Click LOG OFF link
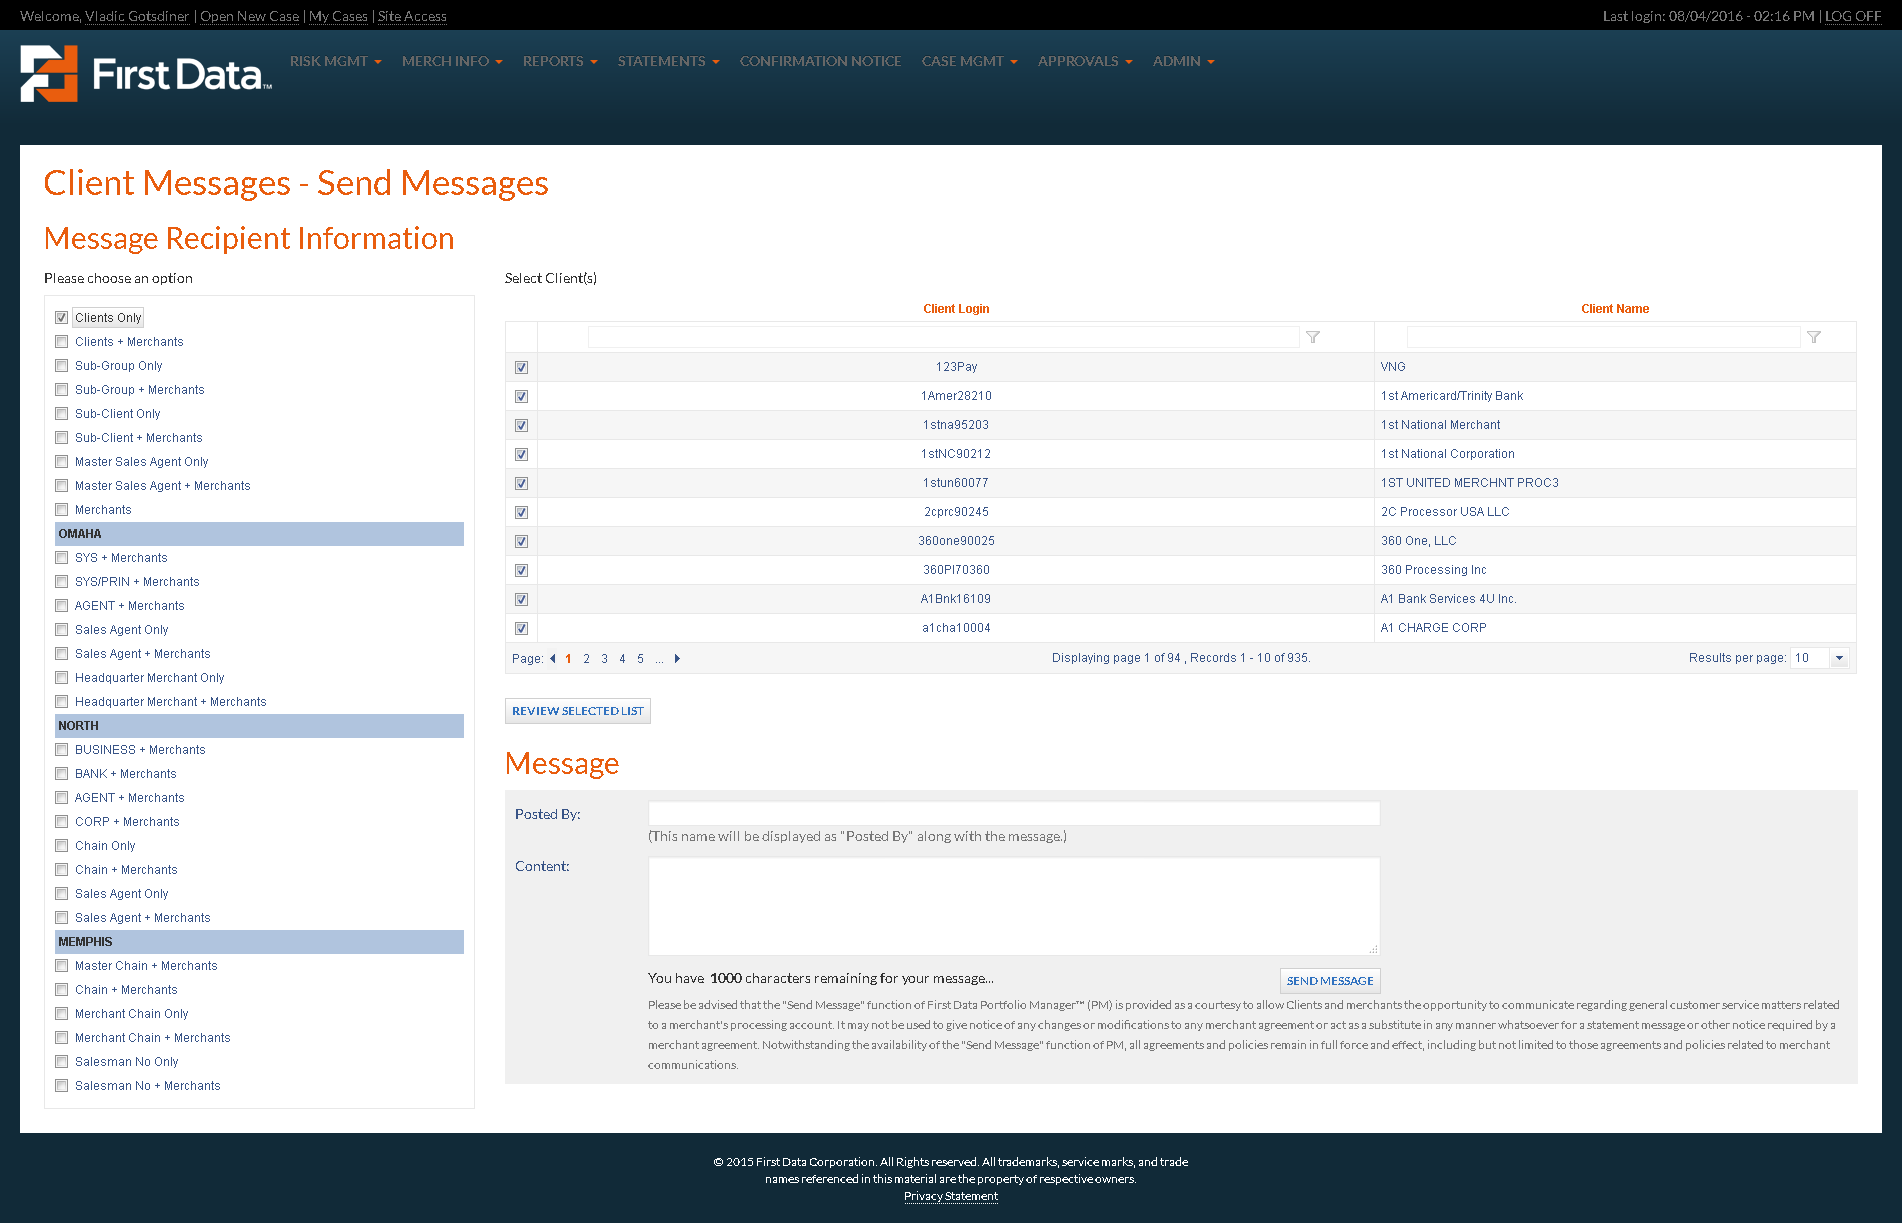 coord(1853,16)
